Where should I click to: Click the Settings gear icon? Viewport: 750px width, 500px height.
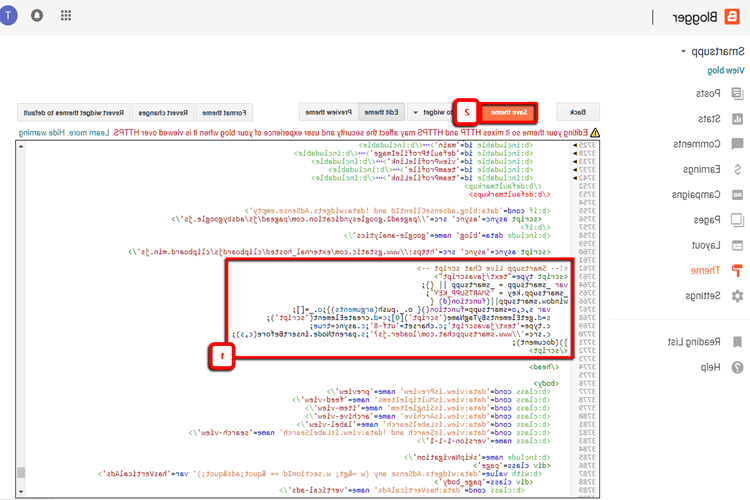(x=737, y=296)
